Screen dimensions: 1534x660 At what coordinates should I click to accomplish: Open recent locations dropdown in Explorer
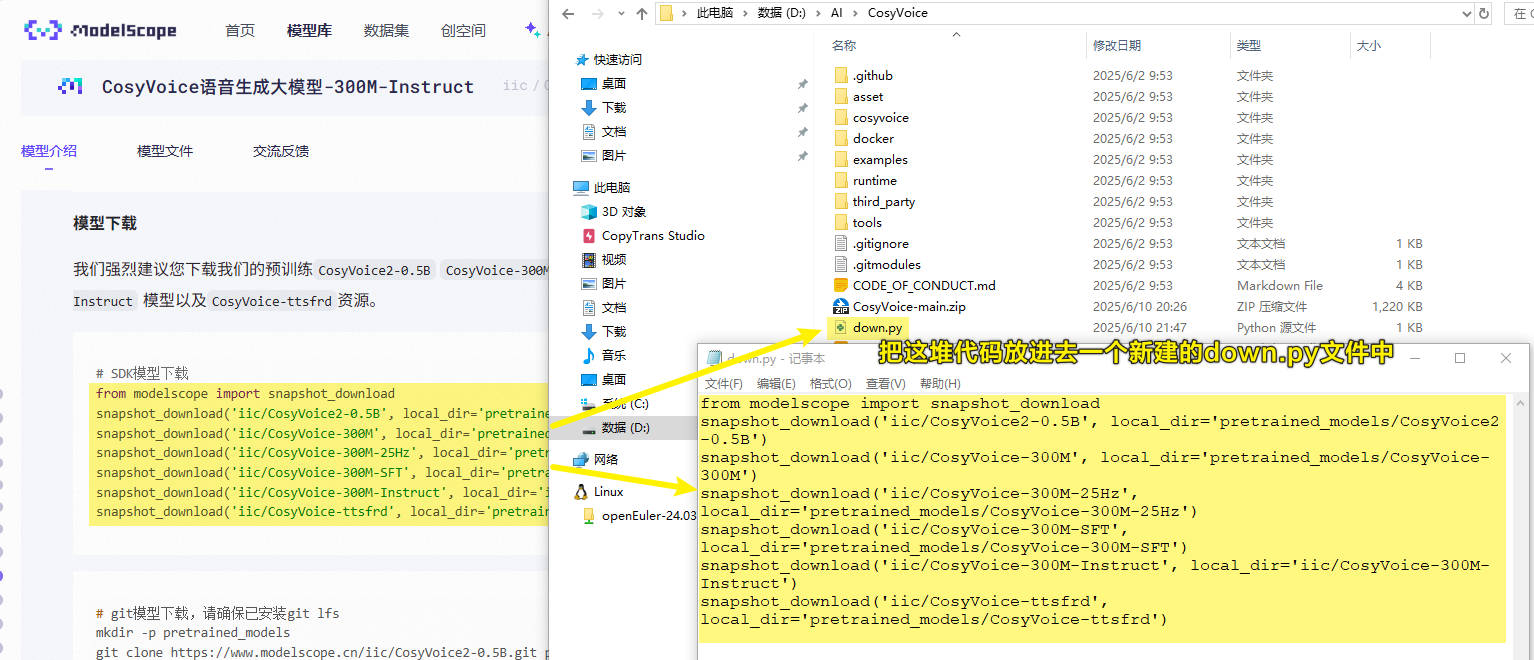(619, 14)
